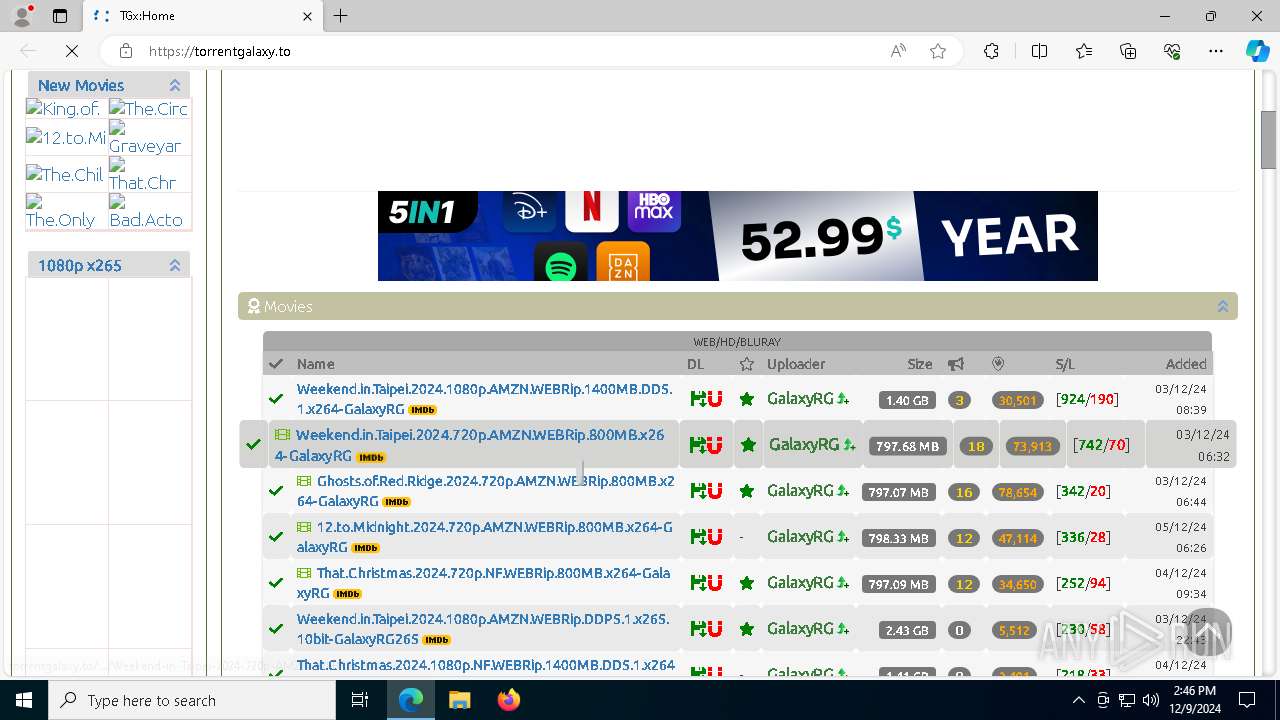Stop loading the page
This screenshot has height=720, width=1280.
point(73,51)
